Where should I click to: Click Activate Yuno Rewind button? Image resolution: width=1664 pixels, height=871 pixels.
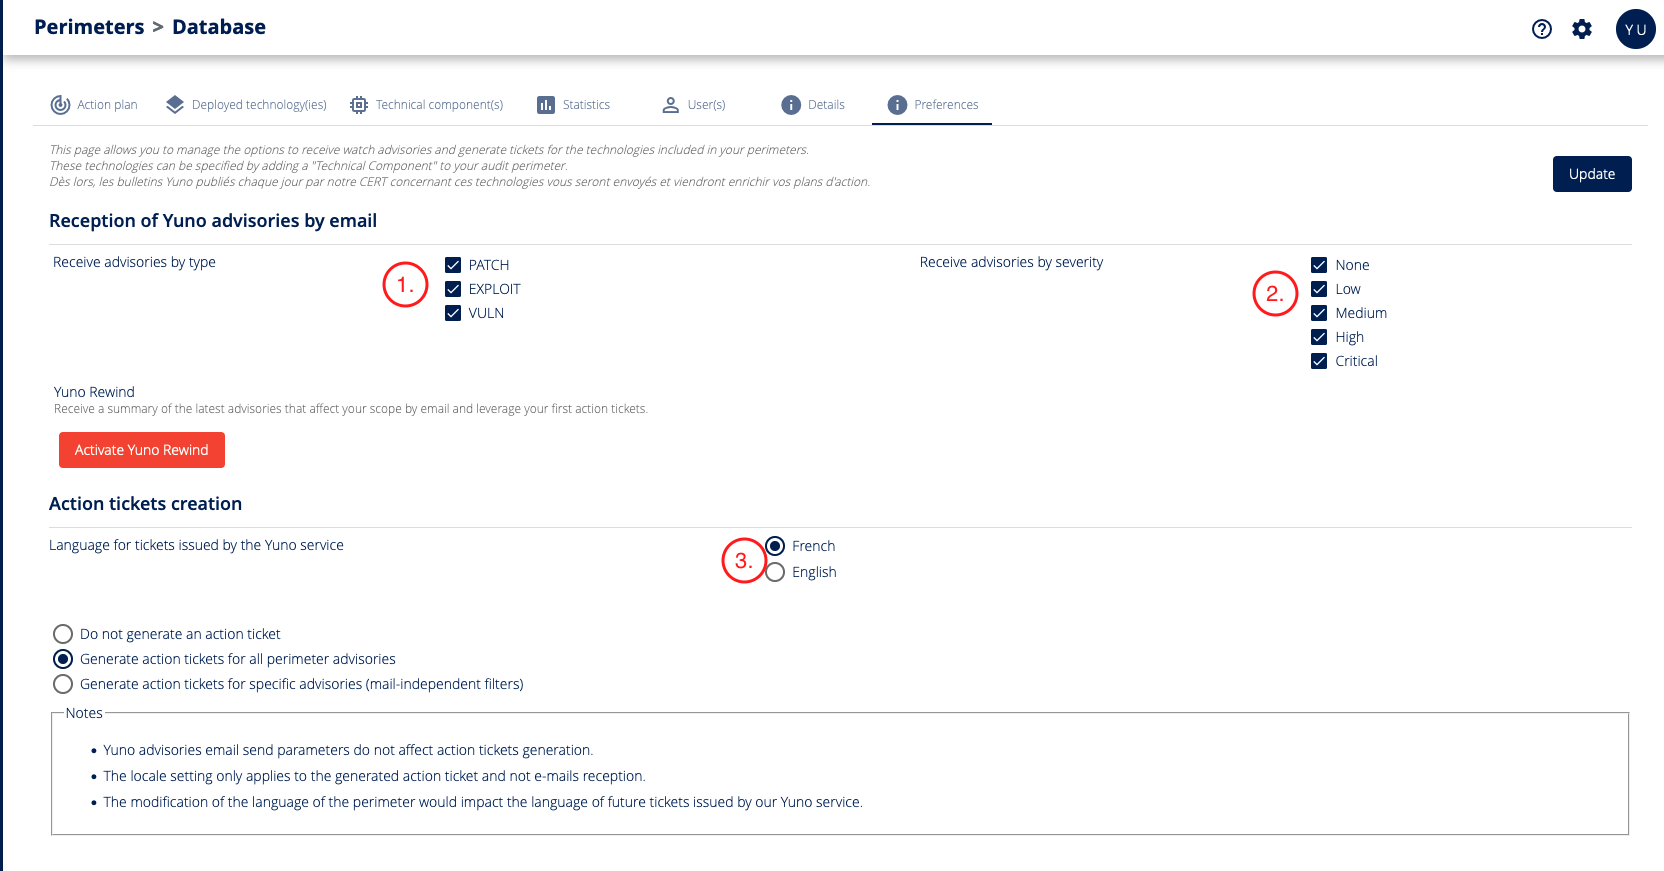coord(142,450)
